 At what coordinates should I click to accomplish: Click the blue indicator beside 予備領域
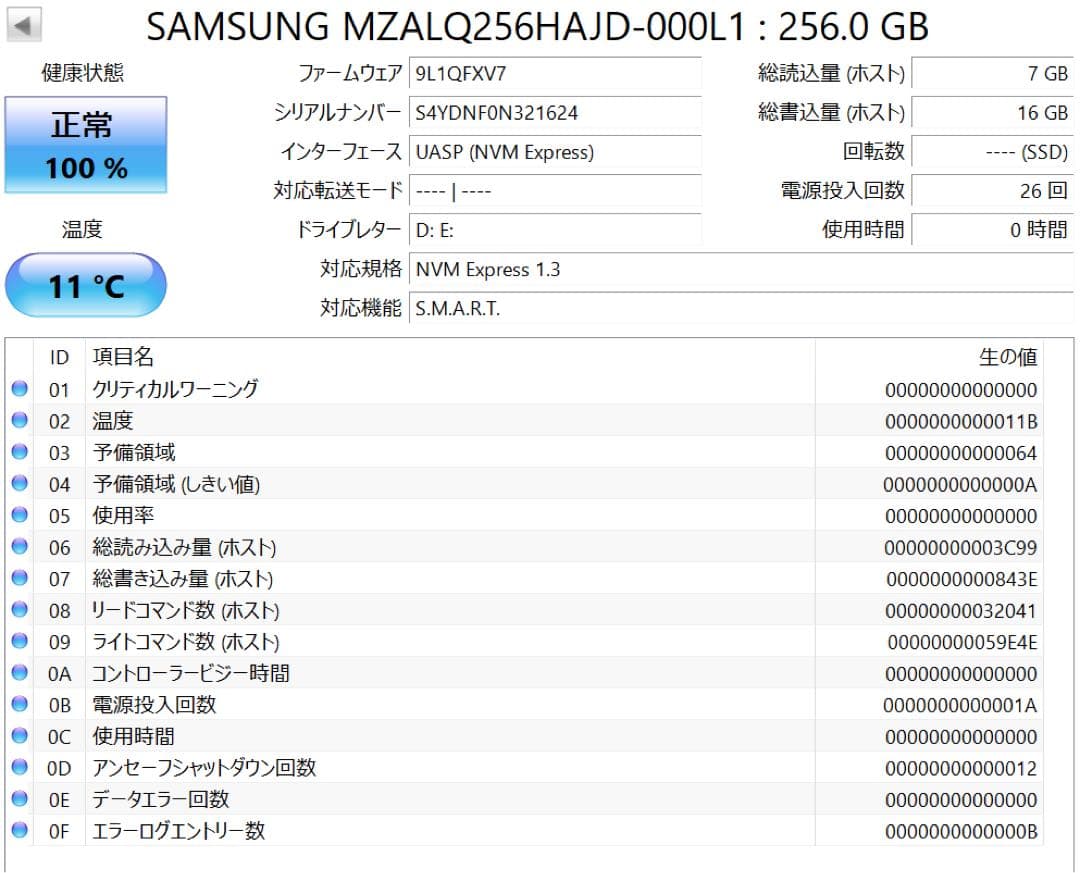(18, 452)
